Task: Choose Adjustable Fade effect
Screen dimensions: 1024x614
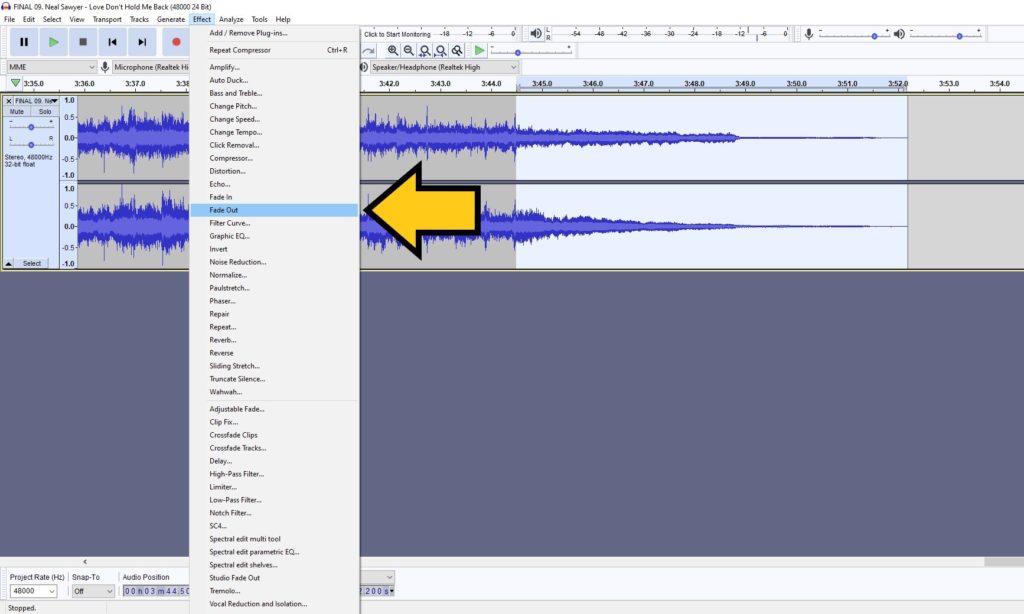Action: point(274,409)
